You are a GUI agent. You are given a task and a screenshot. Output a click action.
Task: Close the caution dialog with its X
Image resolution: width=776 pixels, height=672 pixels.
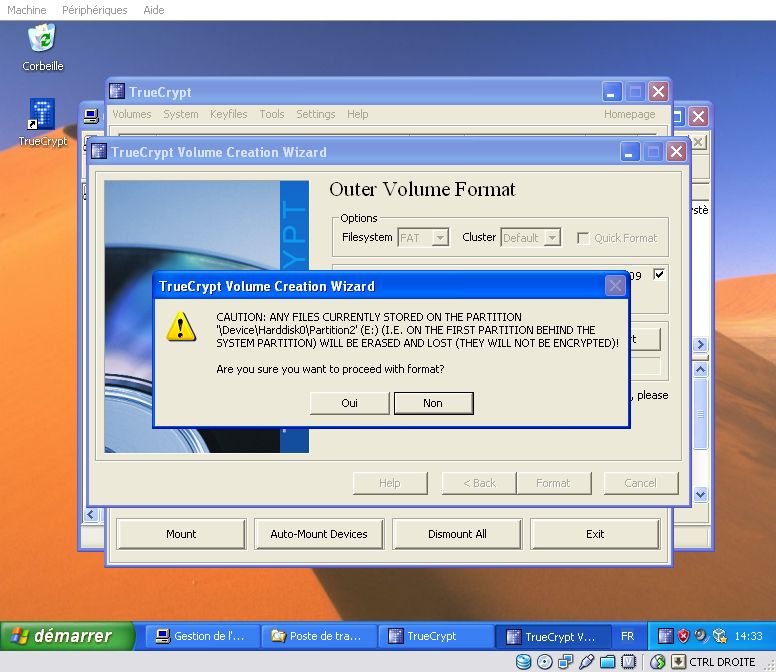pos(615,286)
